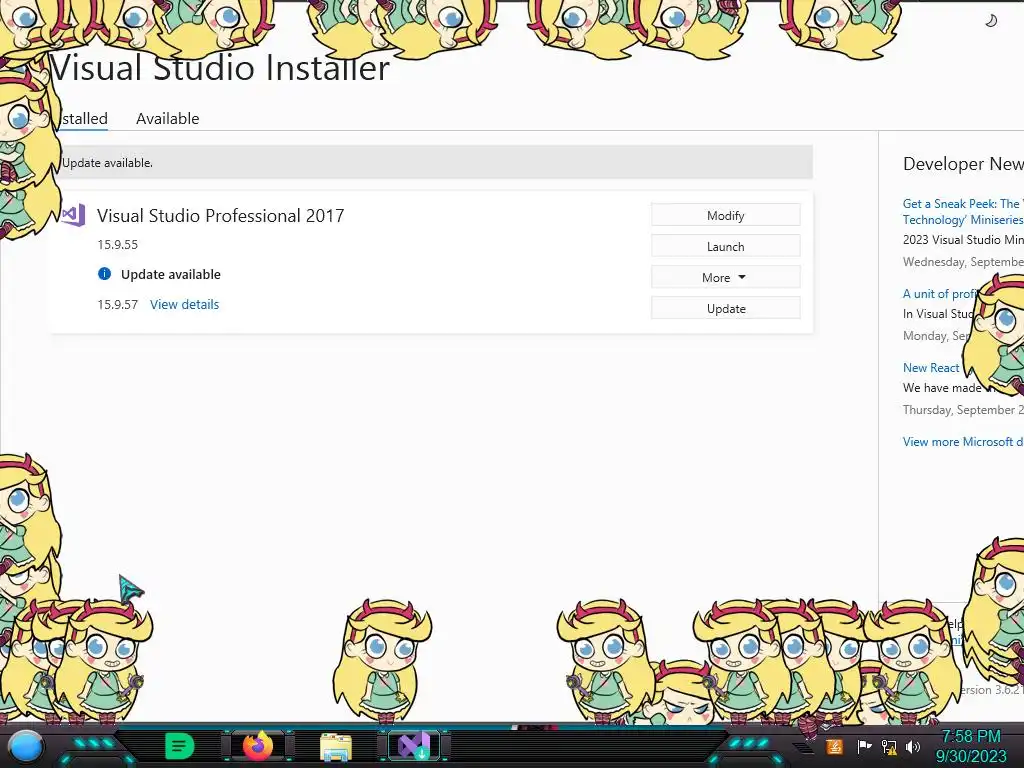Click the Modify button
Viewport: 1024px width, 768px height.
click(x=726, y=215)
